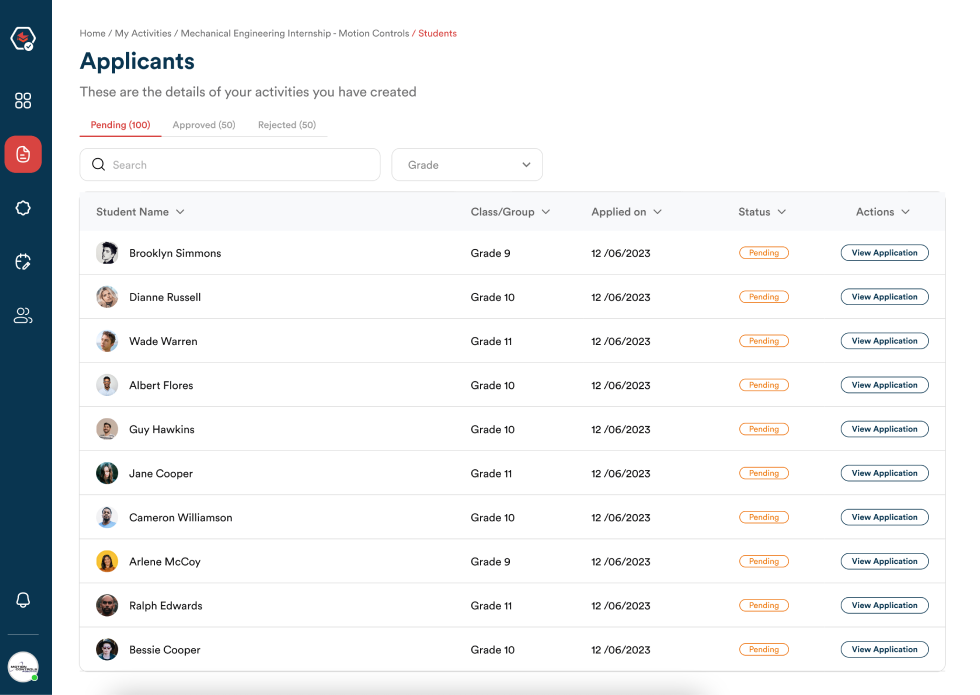Open notifications bell icon
The width and height of the screenshot is (980, 695).
[23, 600]
